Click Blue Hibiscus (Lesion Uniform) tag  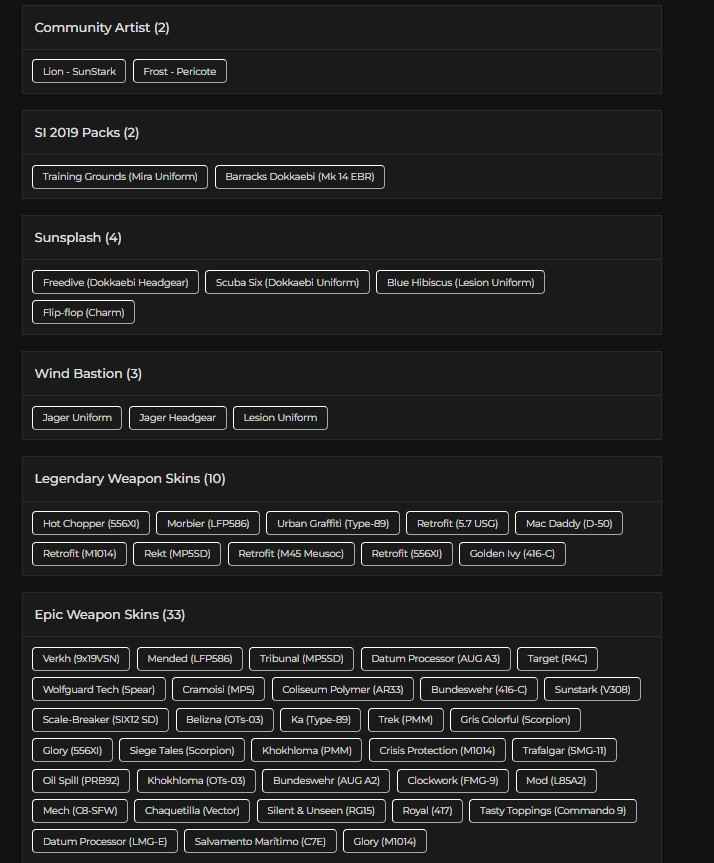[x=460, y=282]
